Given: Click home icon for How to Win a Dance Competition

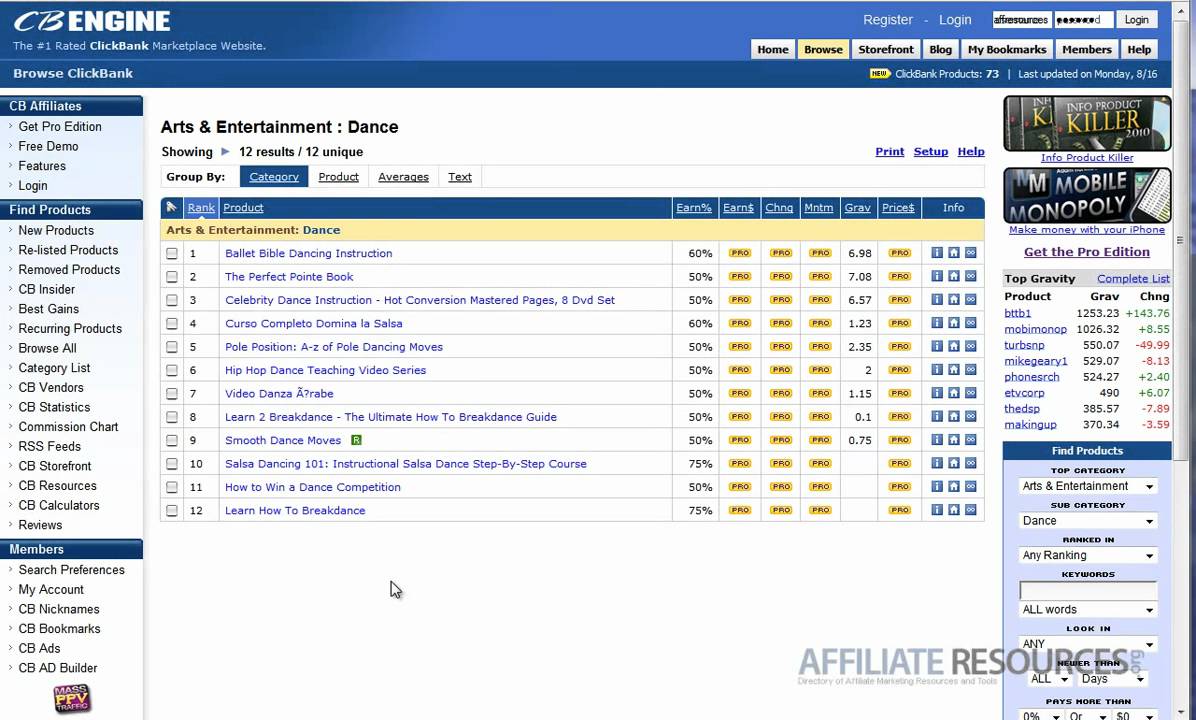Looking at the screenshot, I should (953, 487).
